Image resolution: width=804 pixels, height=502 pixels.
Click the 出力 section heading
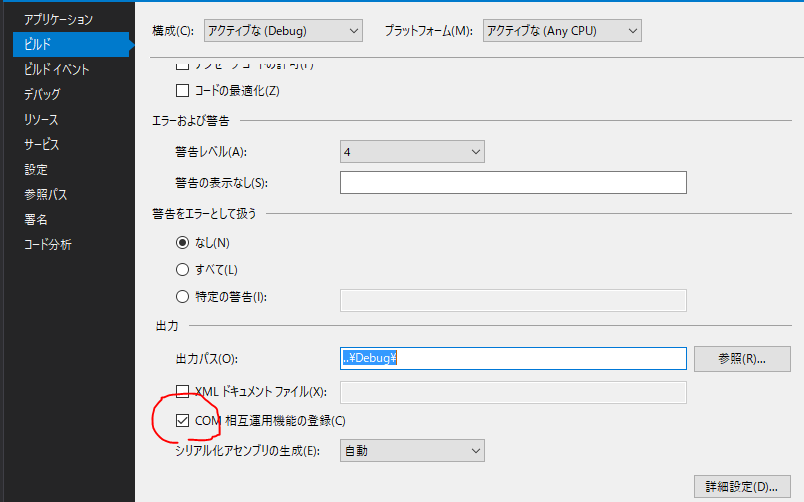click(167, 326)
